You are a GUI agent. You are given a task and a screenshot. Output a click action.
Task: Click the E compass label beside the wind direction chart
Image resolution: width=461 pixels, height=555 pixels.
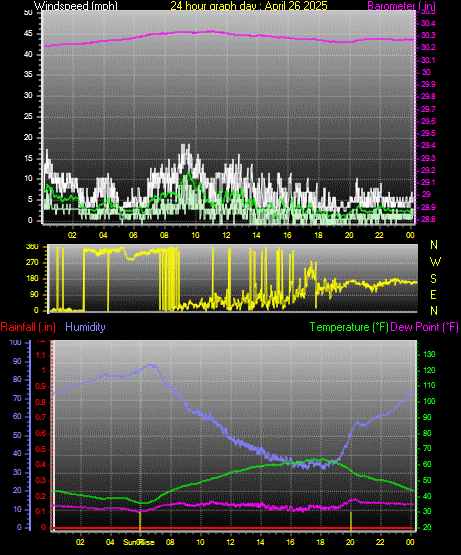(433, 294)
